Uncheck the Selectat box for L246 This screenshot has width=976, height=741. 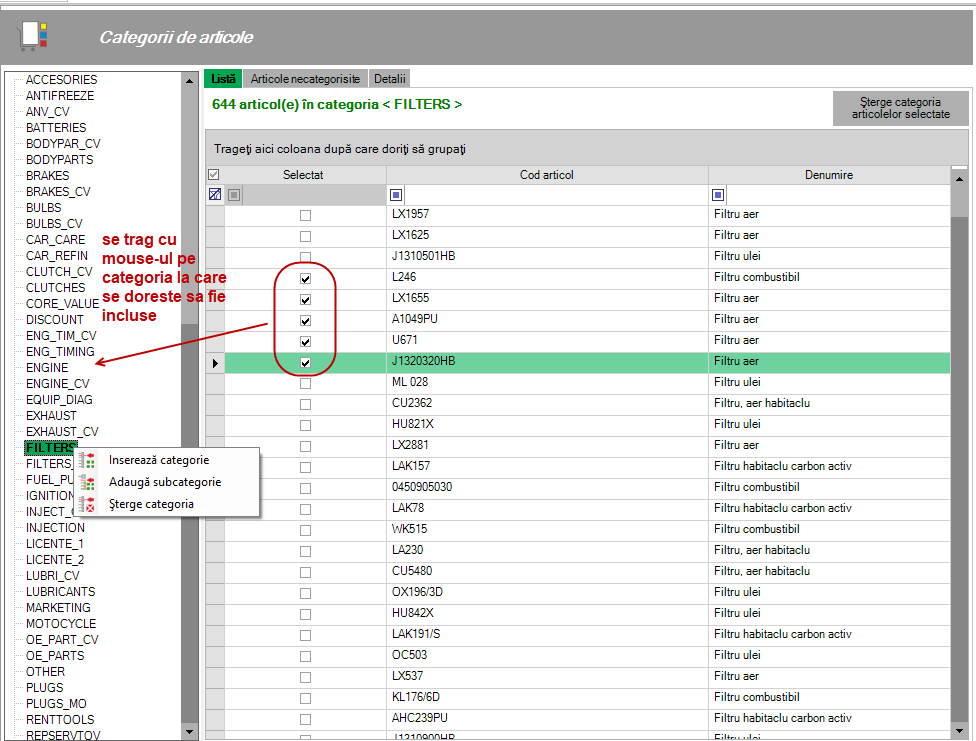pos(305,278)
